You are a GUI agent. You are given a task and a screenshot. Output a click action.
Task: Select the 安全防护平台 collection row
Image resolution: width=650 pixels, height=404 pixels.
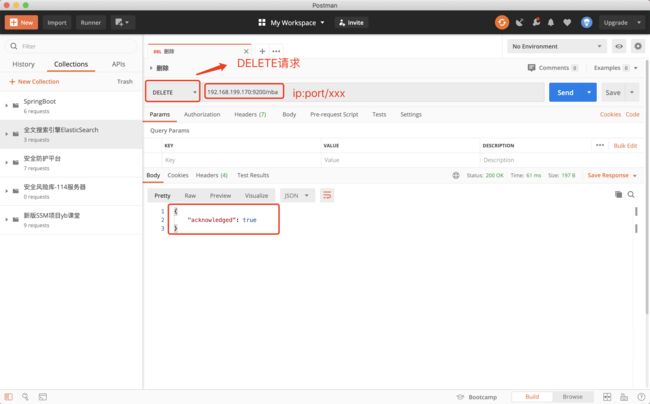coord(71,162)
